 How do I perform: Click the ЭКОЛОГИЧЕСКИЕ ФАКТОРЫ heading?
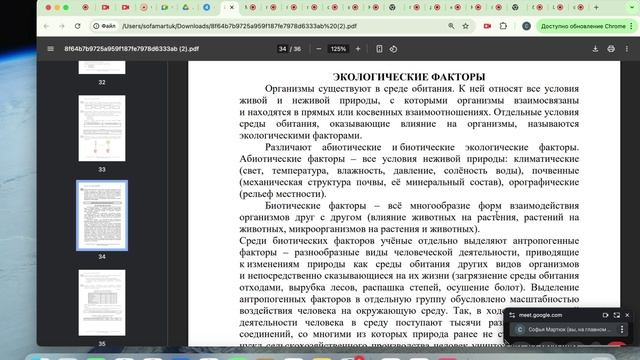[x=409, y=77]
